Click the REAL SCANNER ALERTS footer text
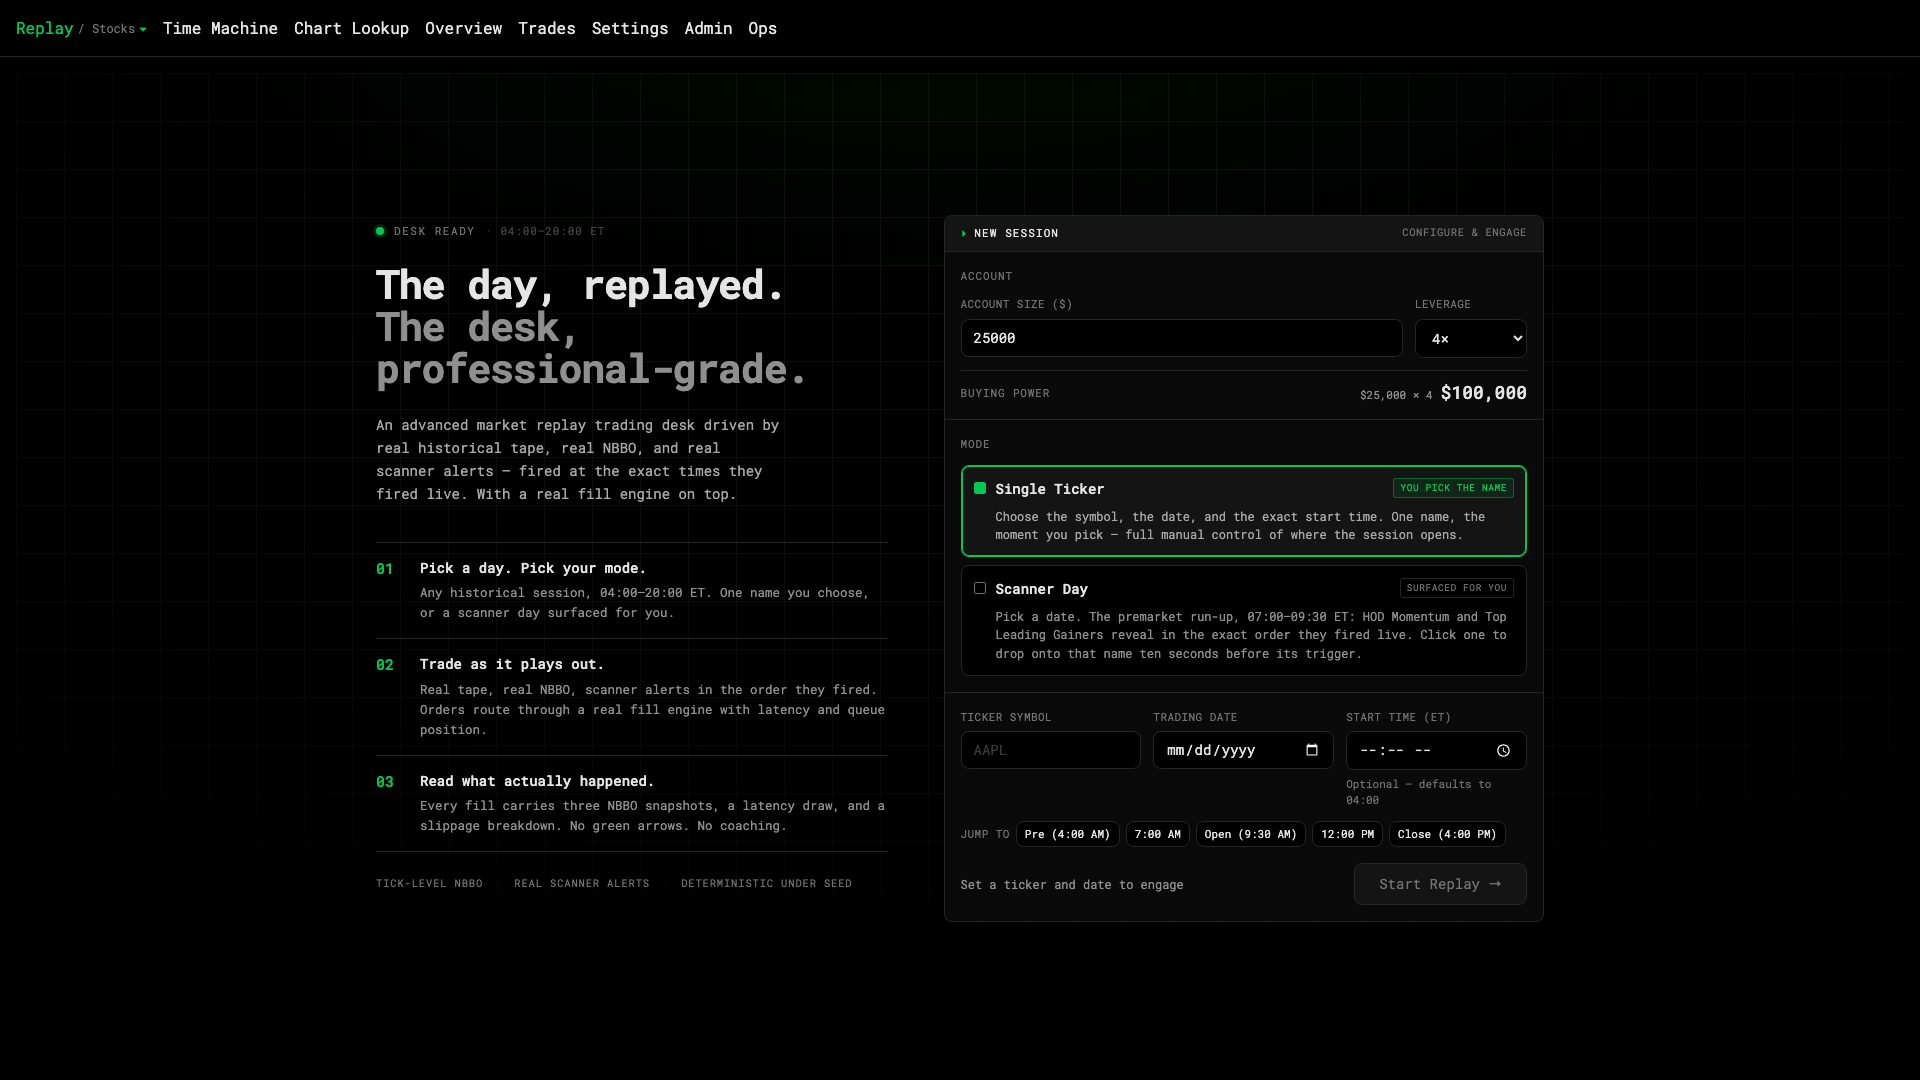 pyautogui.click(x=582, y=884)
